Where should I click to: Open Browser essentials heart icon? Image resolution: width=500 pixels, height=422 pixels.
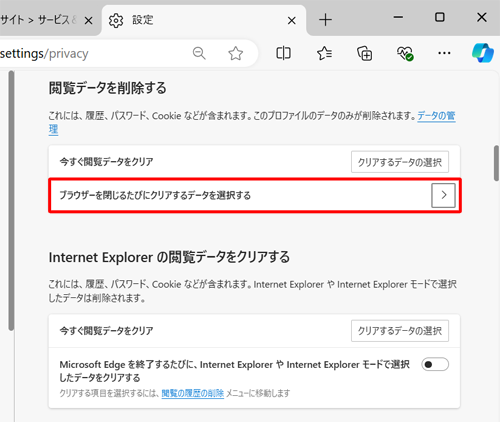405,53
